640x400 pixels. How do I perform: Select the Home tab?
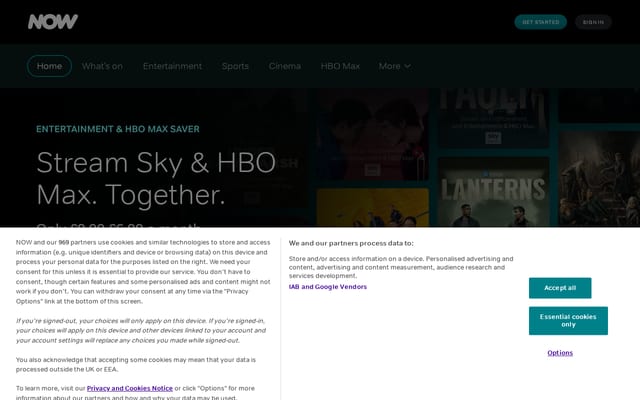(x=49, y=66)
